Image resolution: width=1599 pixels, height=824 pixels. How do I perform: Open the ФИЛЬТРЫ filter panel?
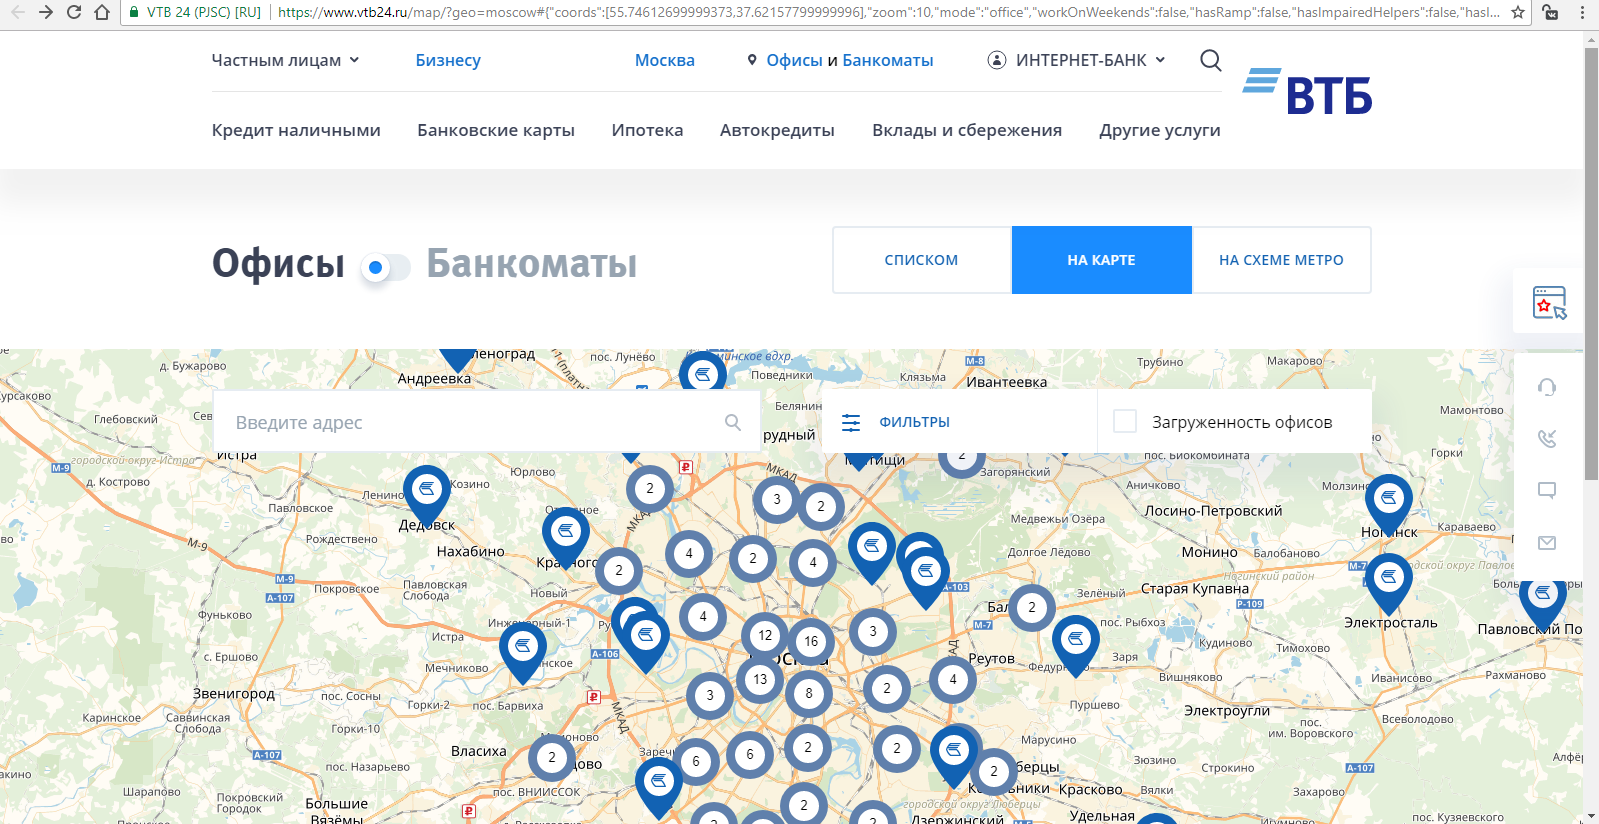(x=896, y=422)
